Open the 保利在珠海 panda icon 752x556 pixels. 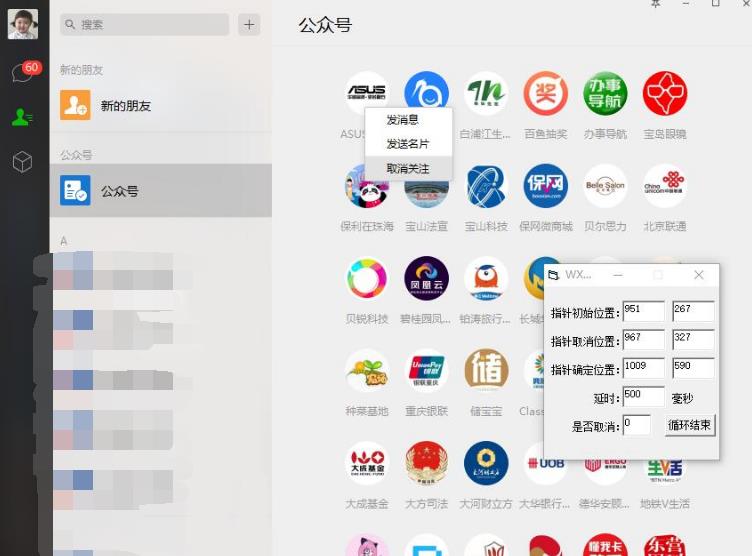367,186
